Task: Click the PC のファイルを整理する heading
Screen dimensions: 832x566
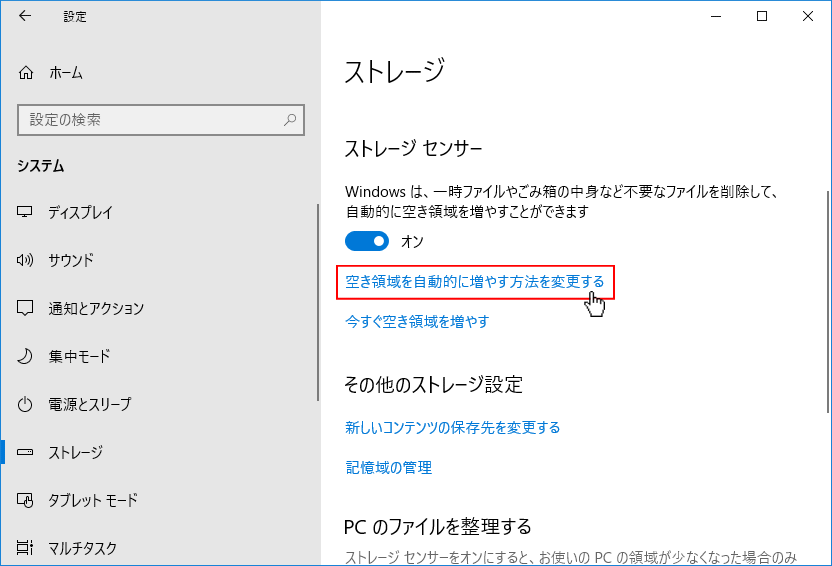Action: (438, 527)
